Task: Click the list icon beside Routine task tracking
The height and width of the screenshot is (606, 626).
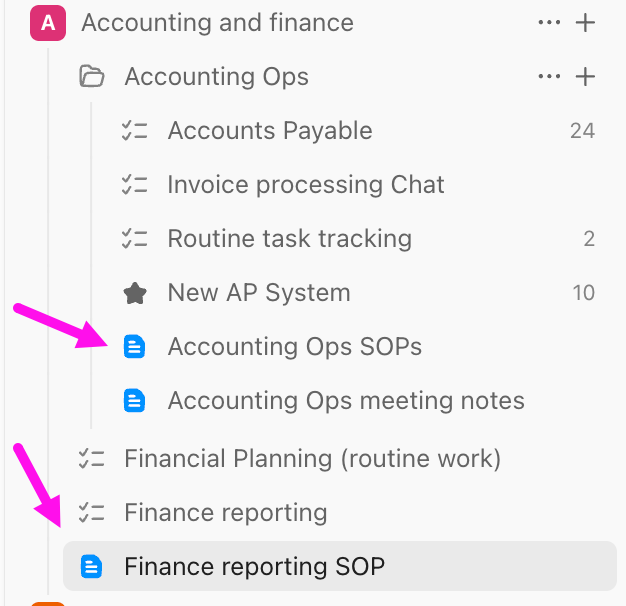Action: (x=134, y=238)
